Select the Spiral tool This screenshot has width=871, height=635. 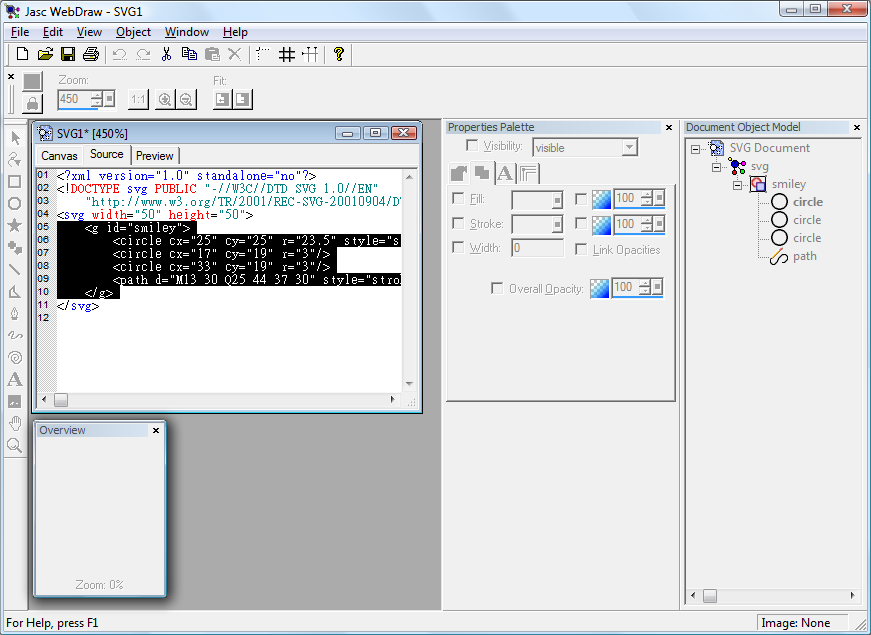(15, 357)
